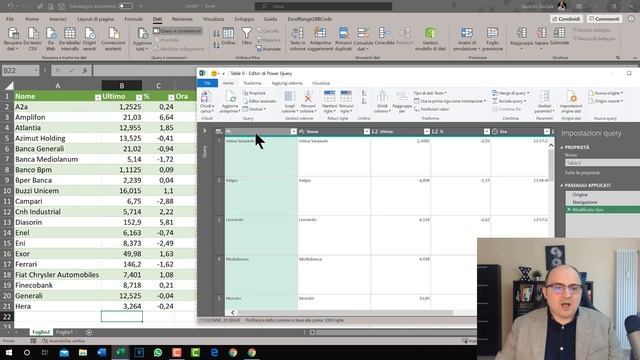This screenshot has width=640, height=360.
Task: Open Origini recenti icon
Action: (x=89, y=39)
